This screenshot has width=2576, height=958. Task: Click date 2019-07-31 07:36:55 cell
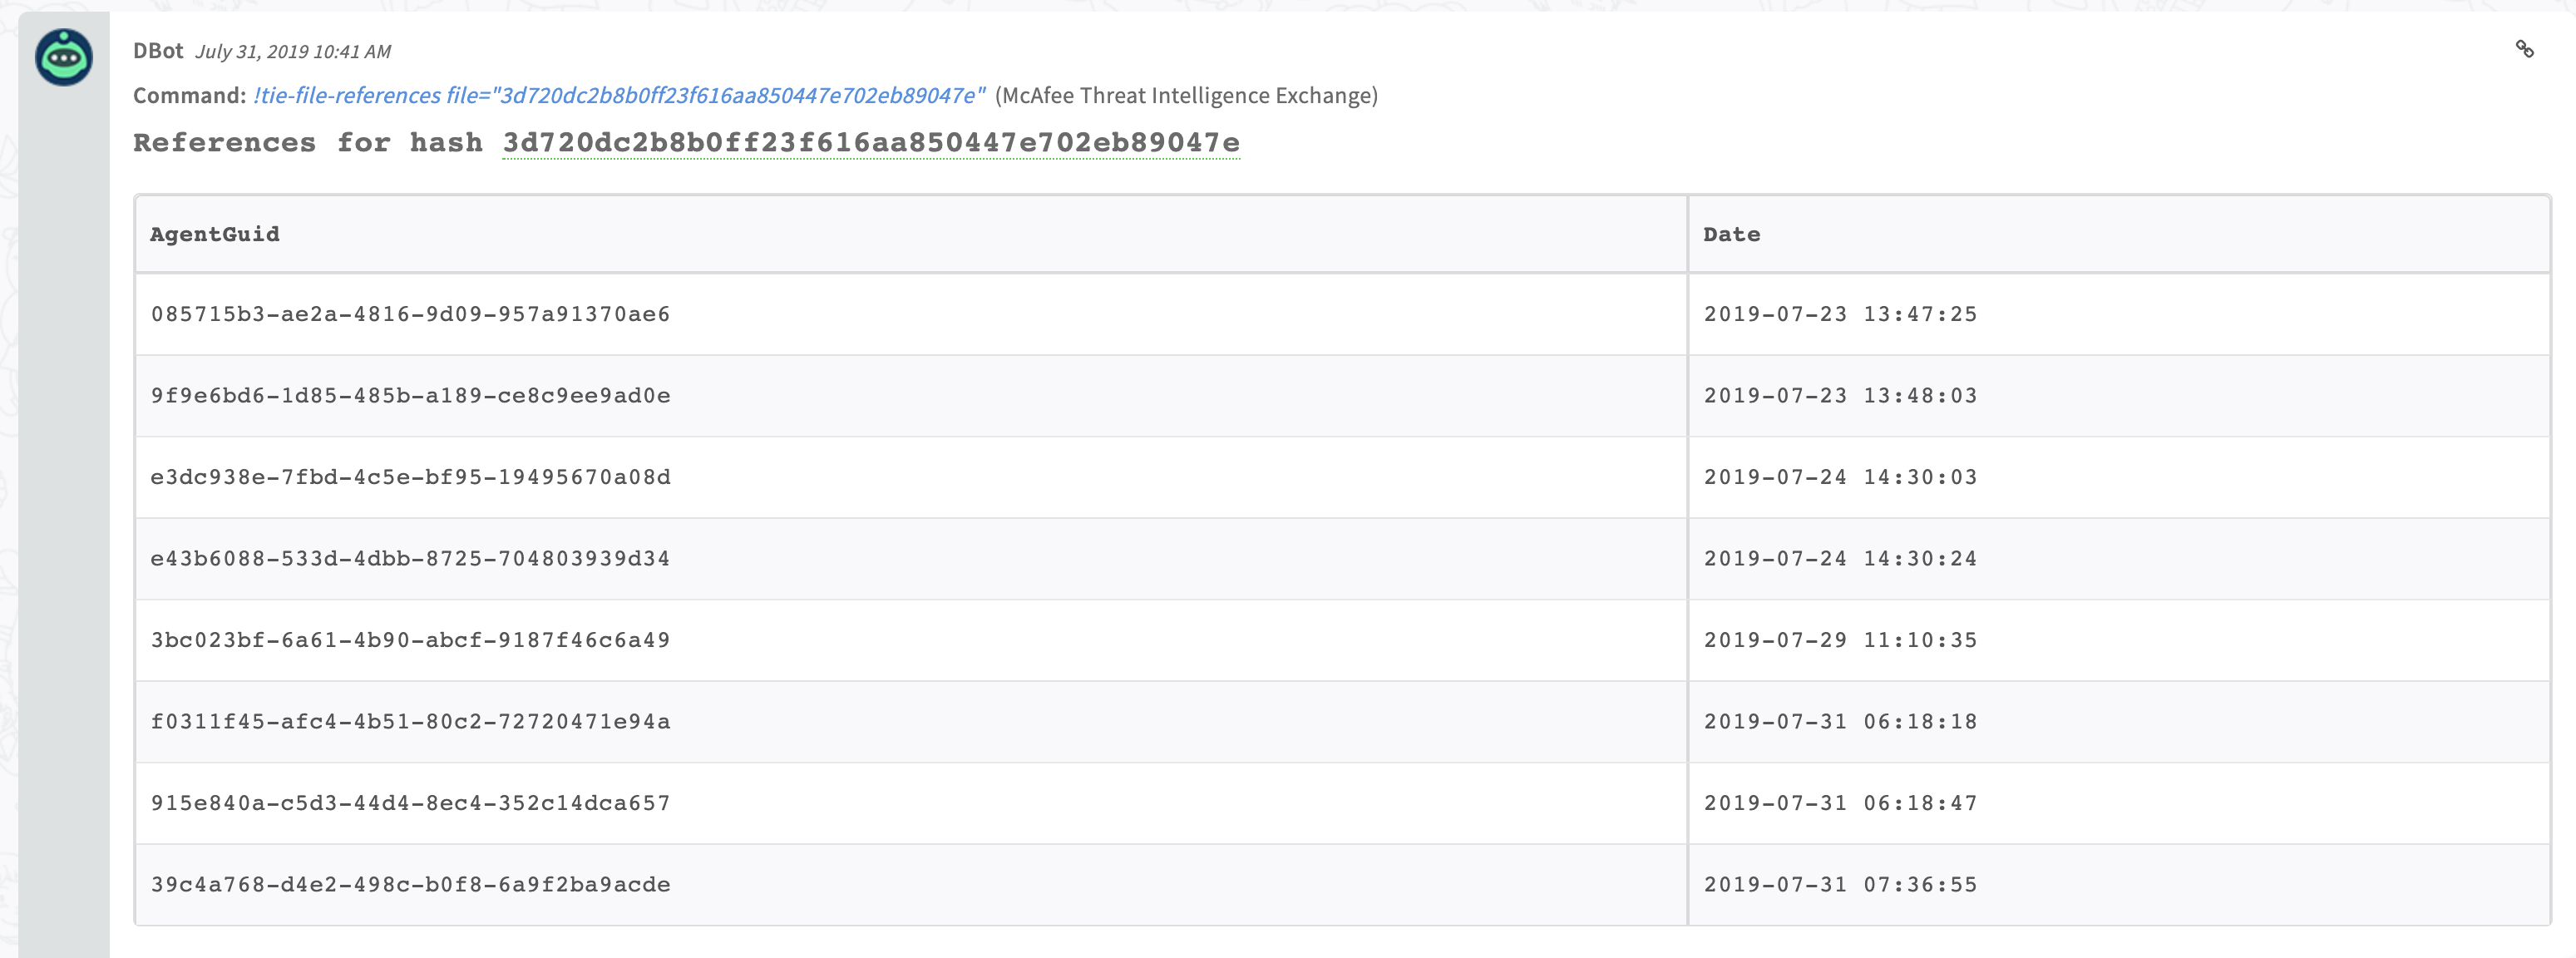tap(1840, 885)
